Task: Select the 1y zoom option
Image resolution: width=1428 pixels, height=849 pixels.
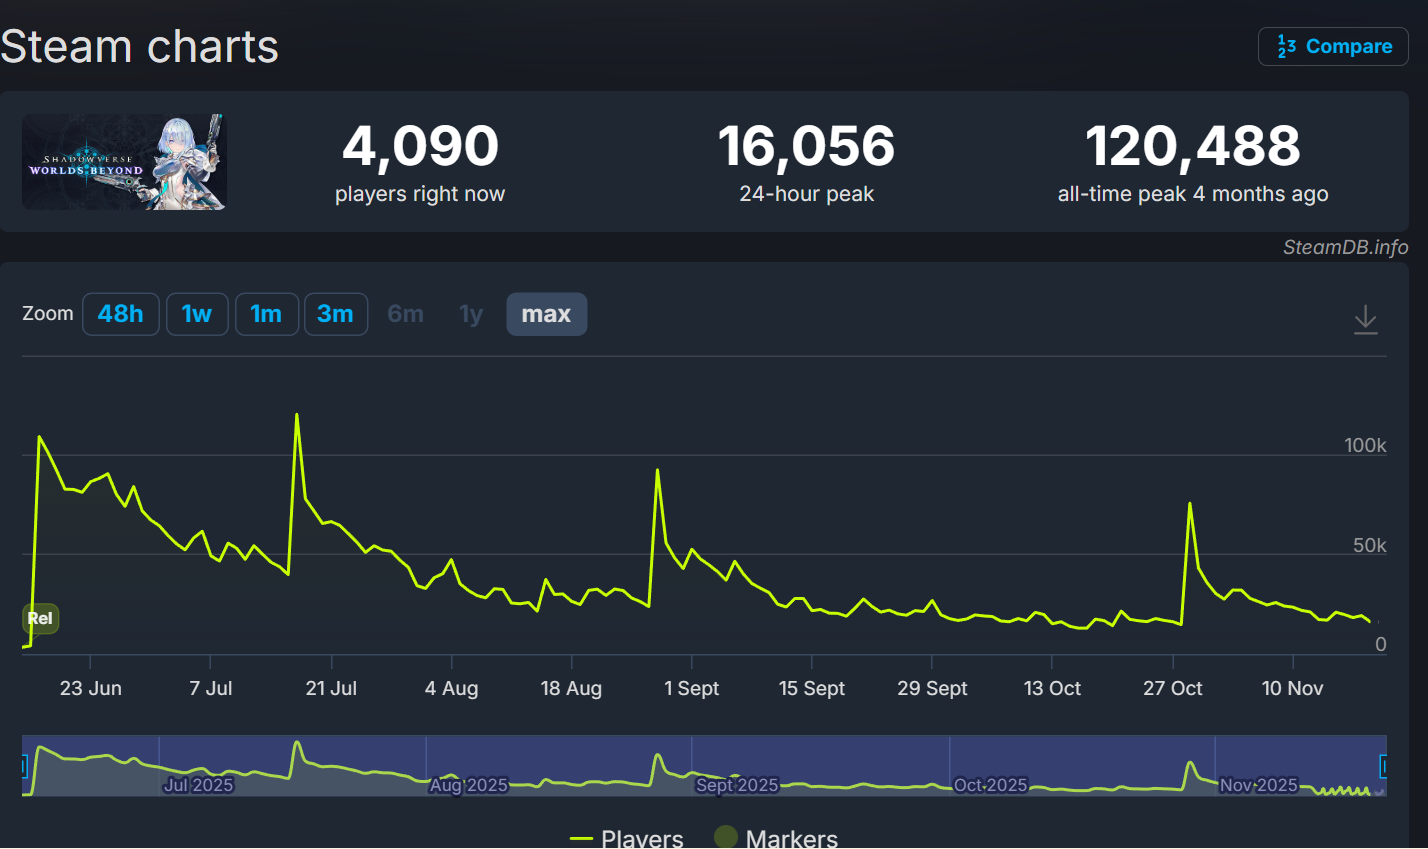Action: click(x=471, y=314)
